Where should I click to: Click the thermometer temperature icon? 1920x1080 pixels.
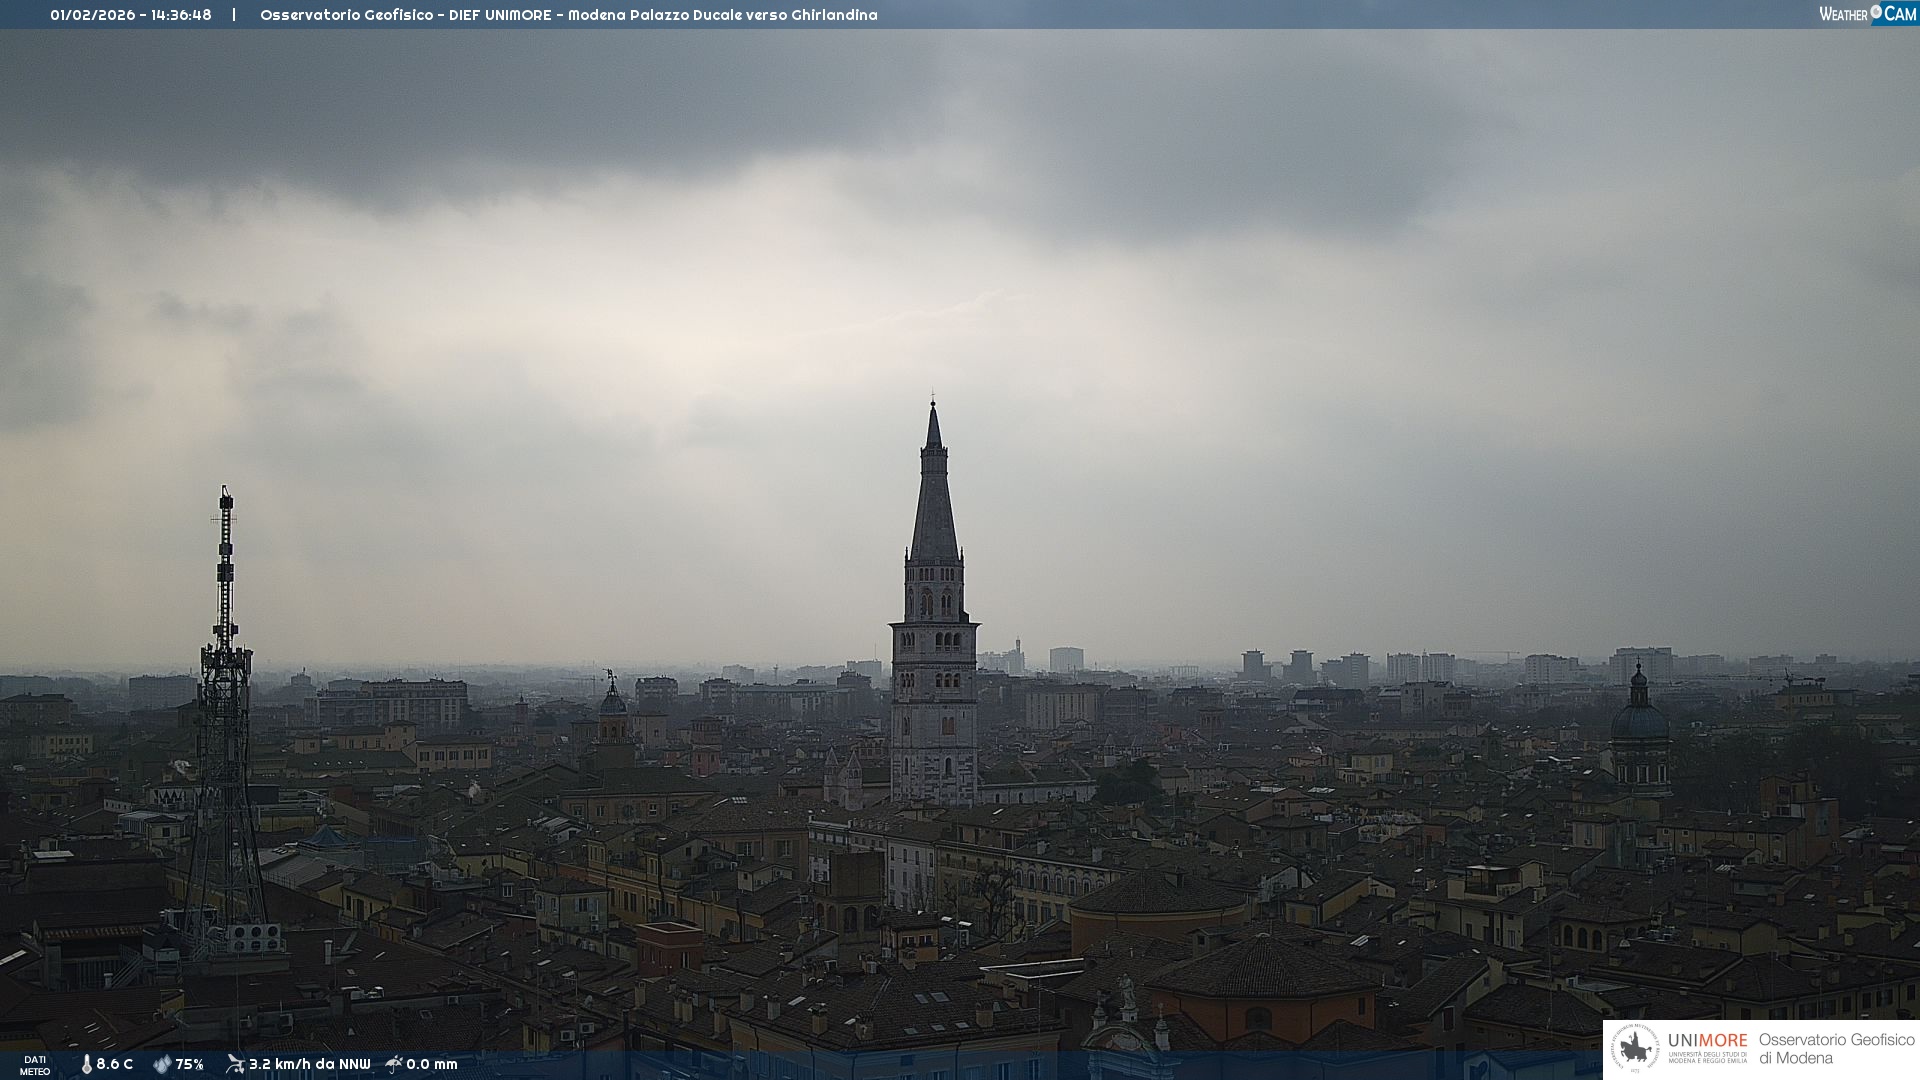tap(86, 1064)
